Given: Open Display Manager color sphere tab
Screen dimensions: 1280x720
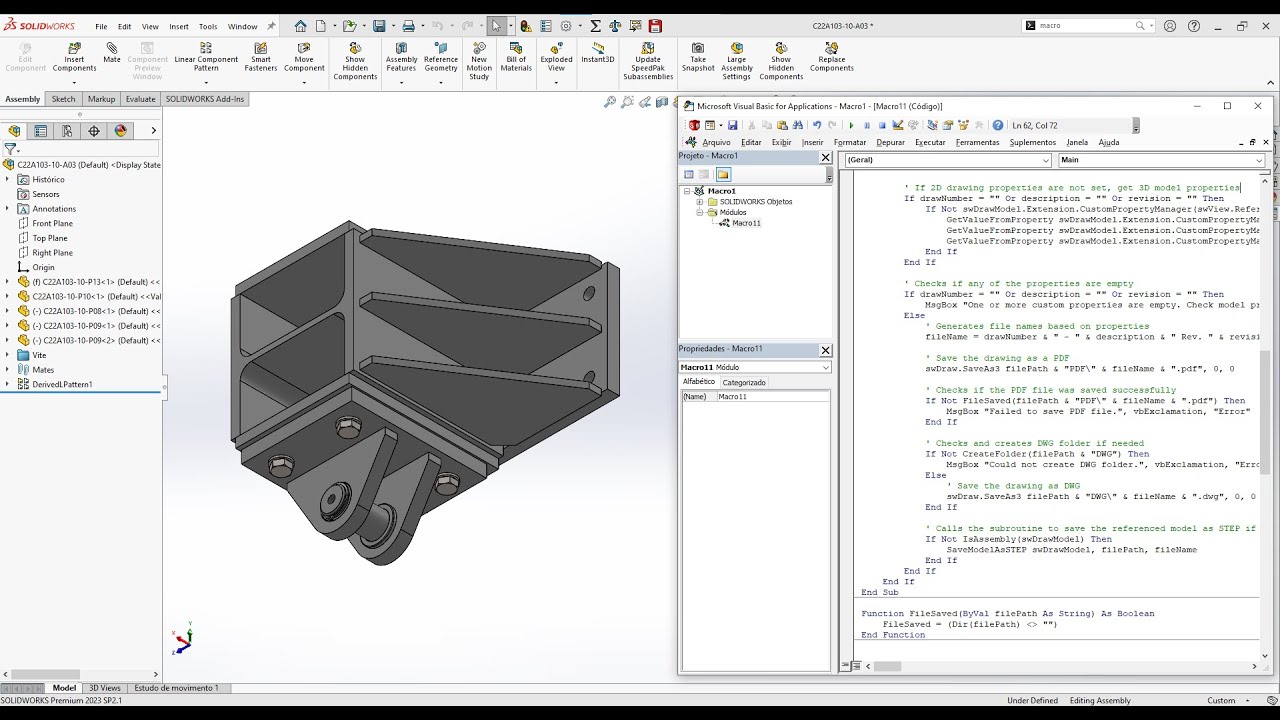Looking at the screenshot, I should 121,131.
